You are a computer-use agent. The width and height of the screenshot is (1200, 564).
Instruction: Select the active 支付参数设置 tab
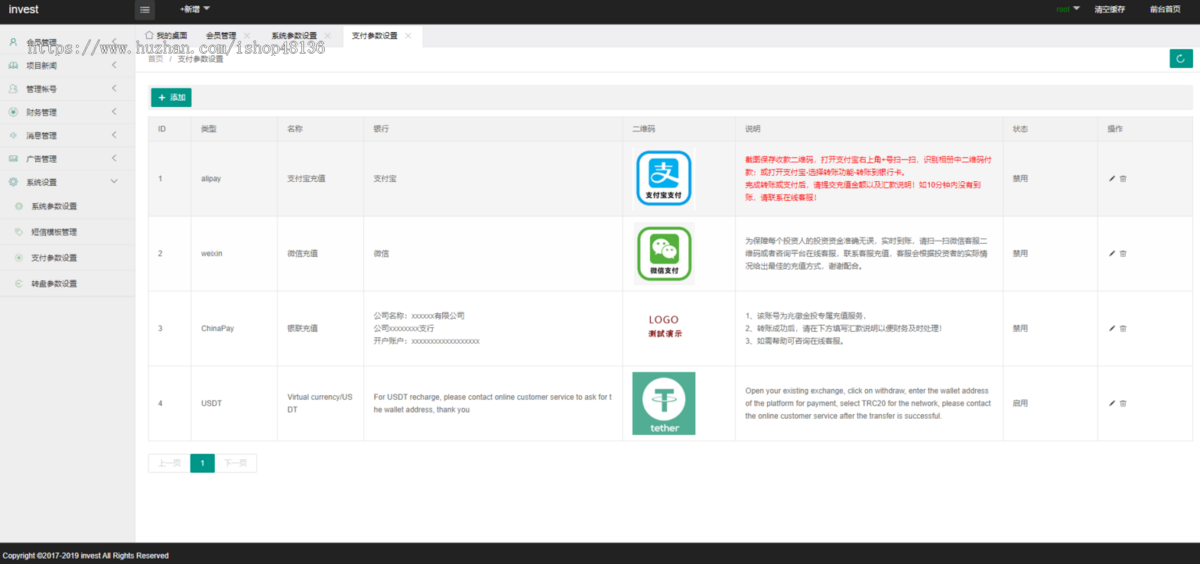pos(382,35)
